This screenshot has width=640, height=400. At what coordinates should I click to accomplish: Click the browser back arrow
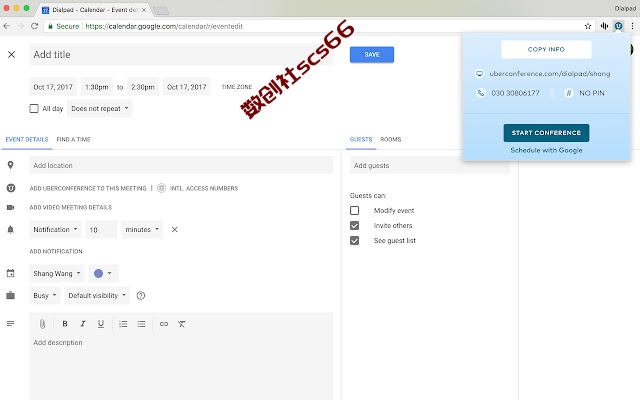click(7, 26)
